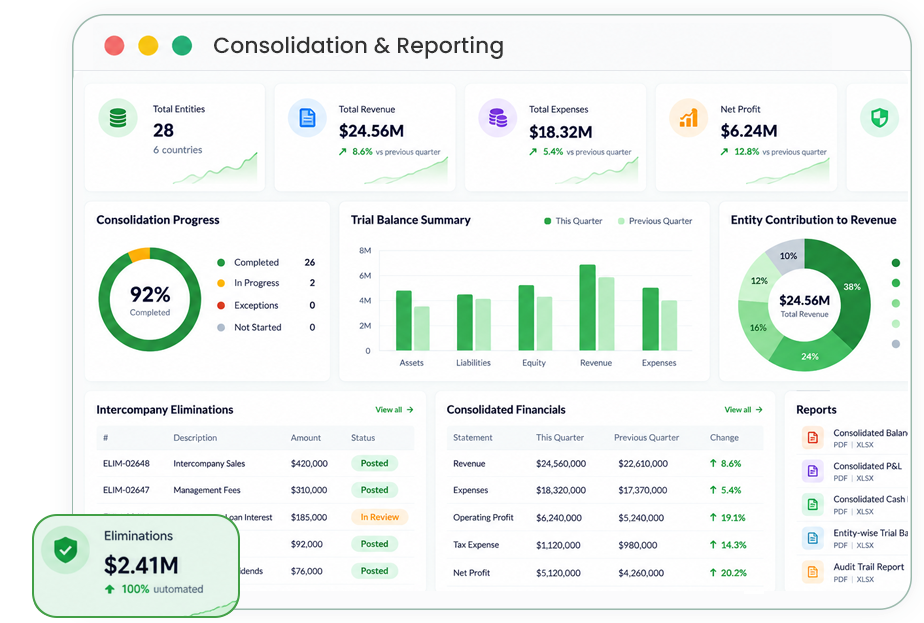Open the Audit Trail Report link

click(x=868, y=566)
